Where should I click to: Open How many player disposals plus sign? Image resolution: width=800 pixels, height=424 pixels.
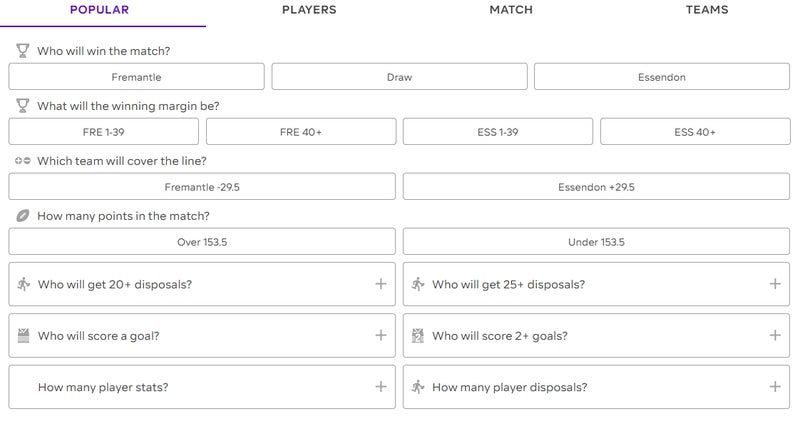pyautogui.click(x=775, y=387)
